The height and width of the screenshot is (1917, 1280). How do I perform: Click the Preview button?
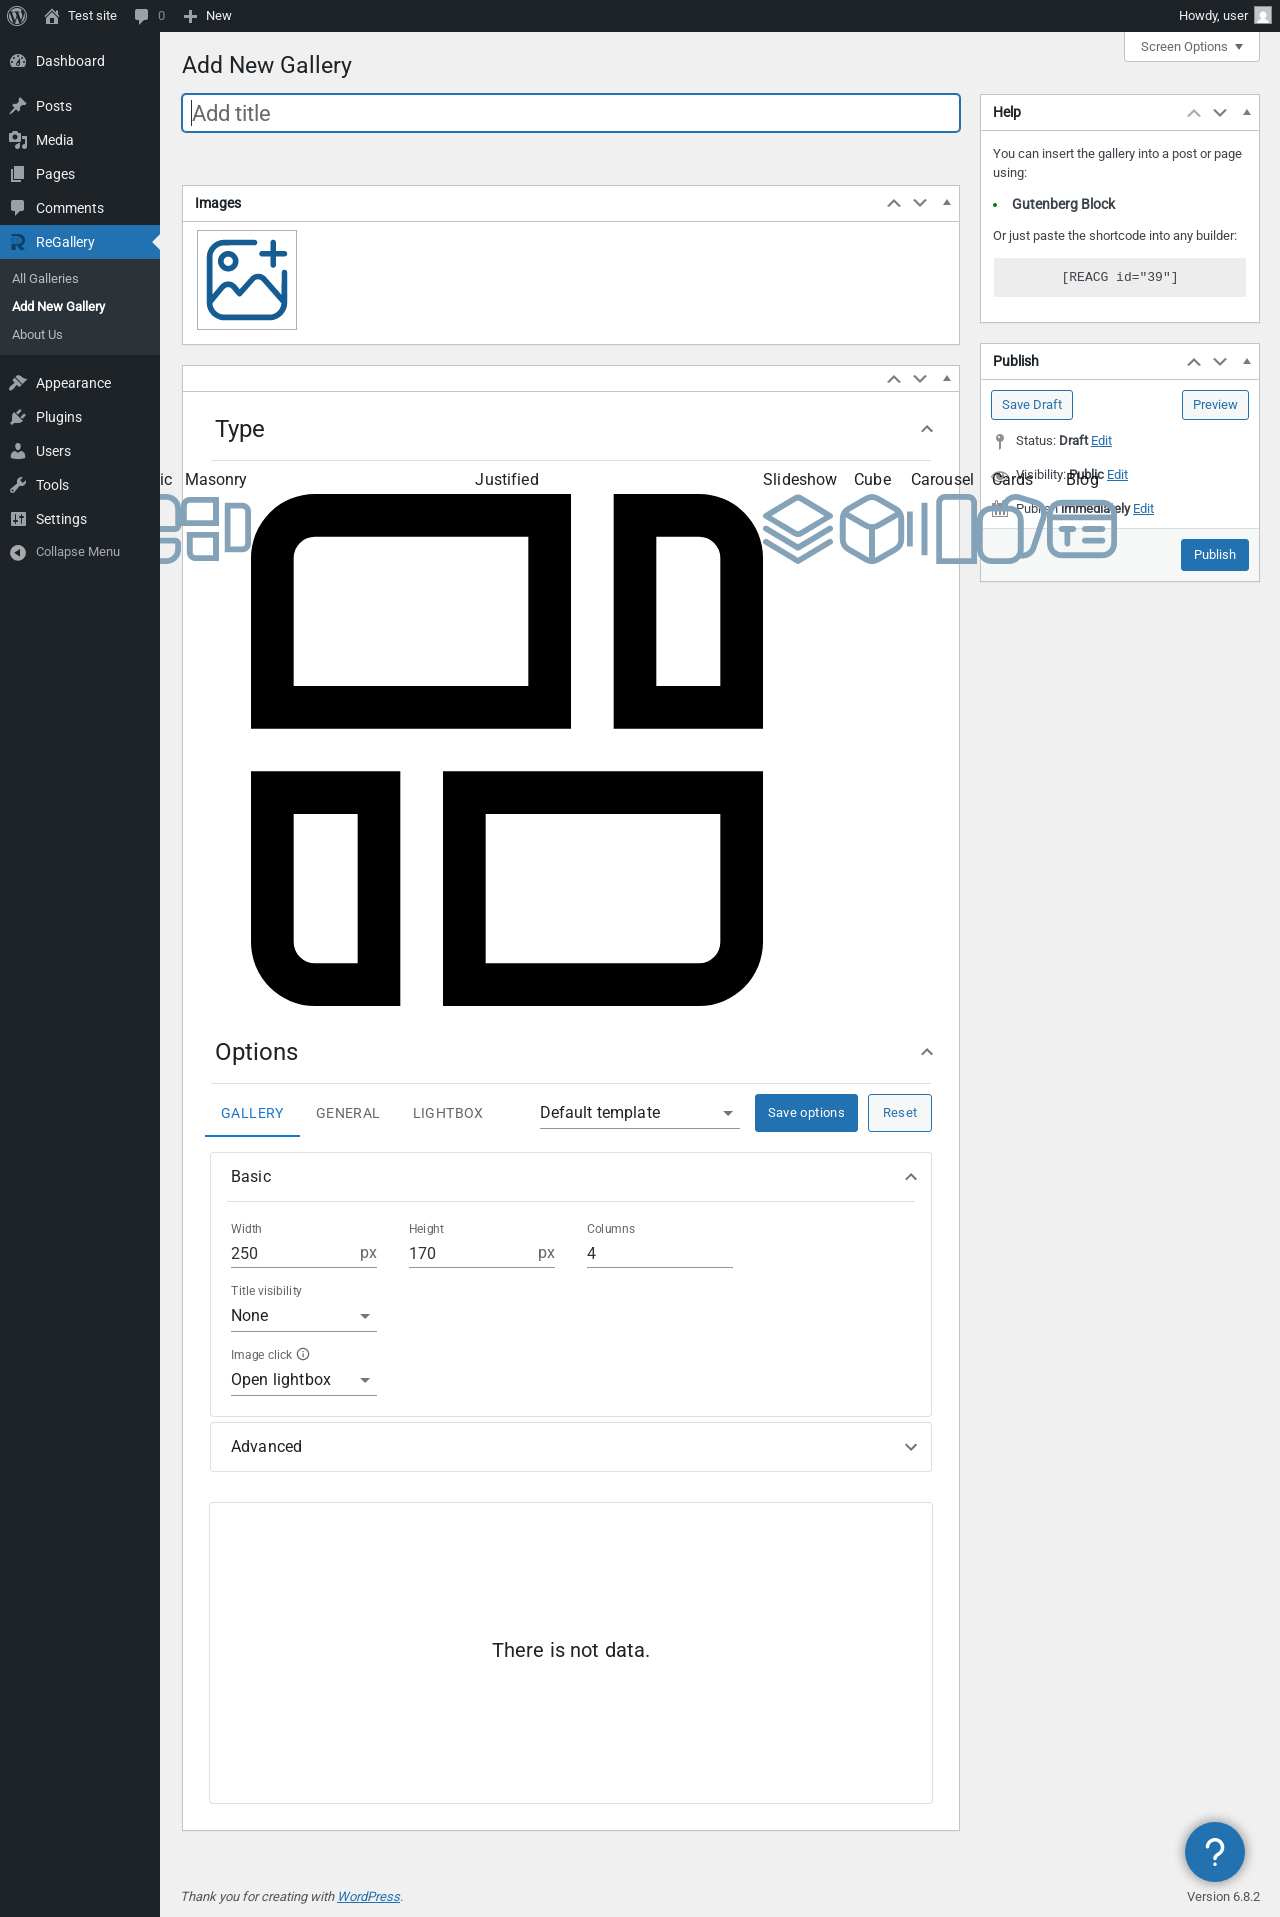1215,405
